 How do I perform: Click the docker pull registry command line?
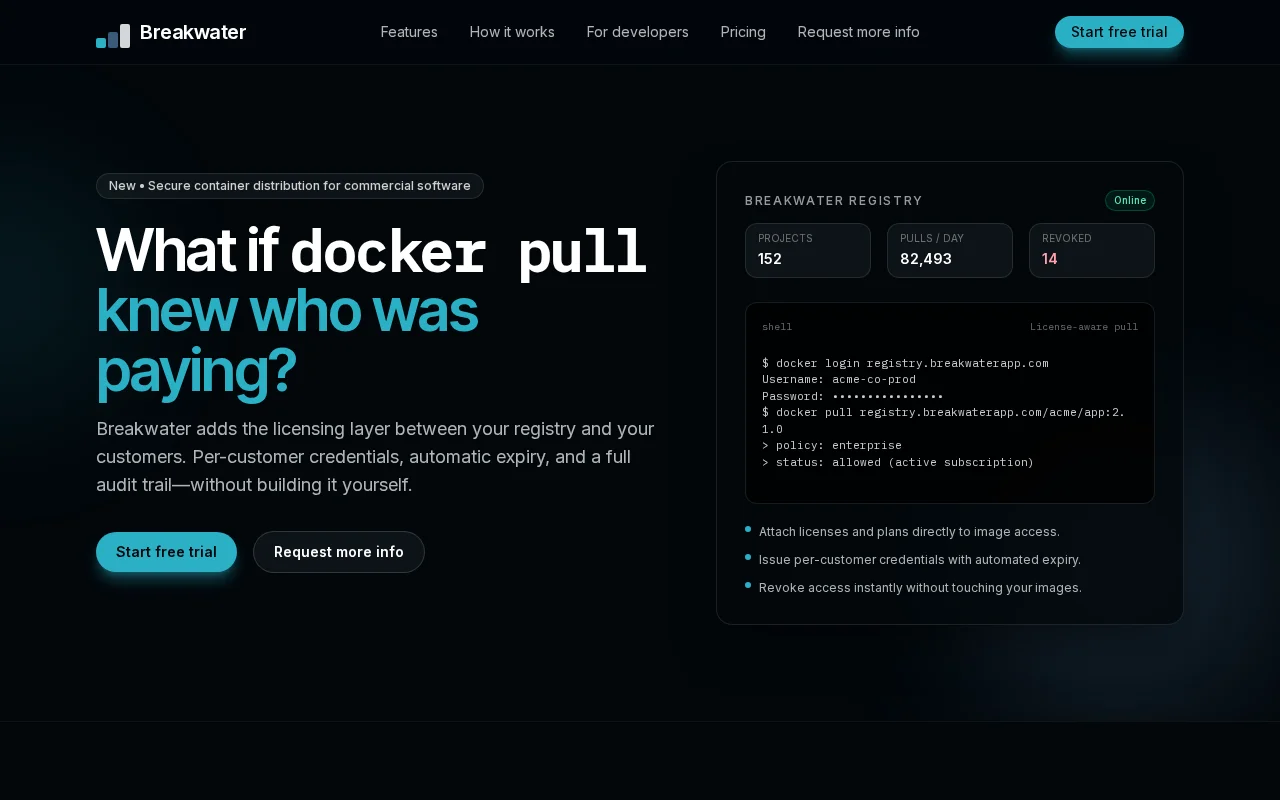tap(943, 420)
